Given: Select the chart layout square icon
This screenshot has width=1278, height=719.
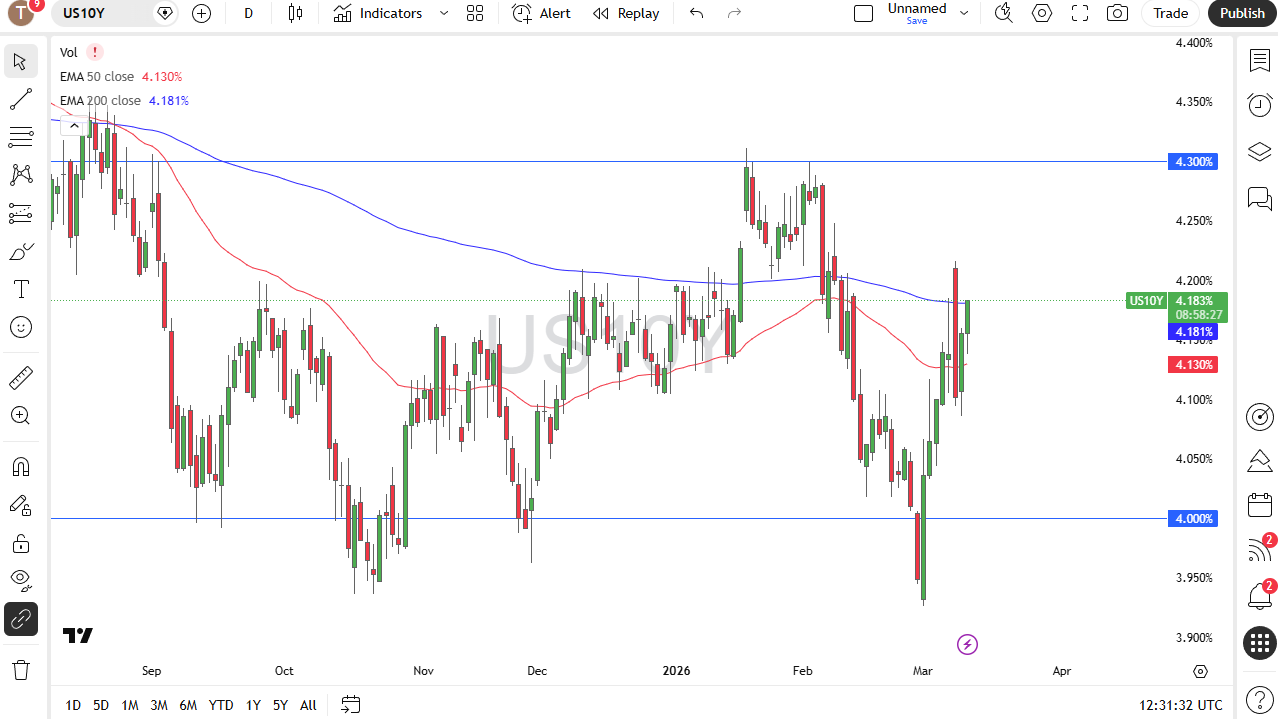Looking at the screenshot, I should (x=863, y=13).
